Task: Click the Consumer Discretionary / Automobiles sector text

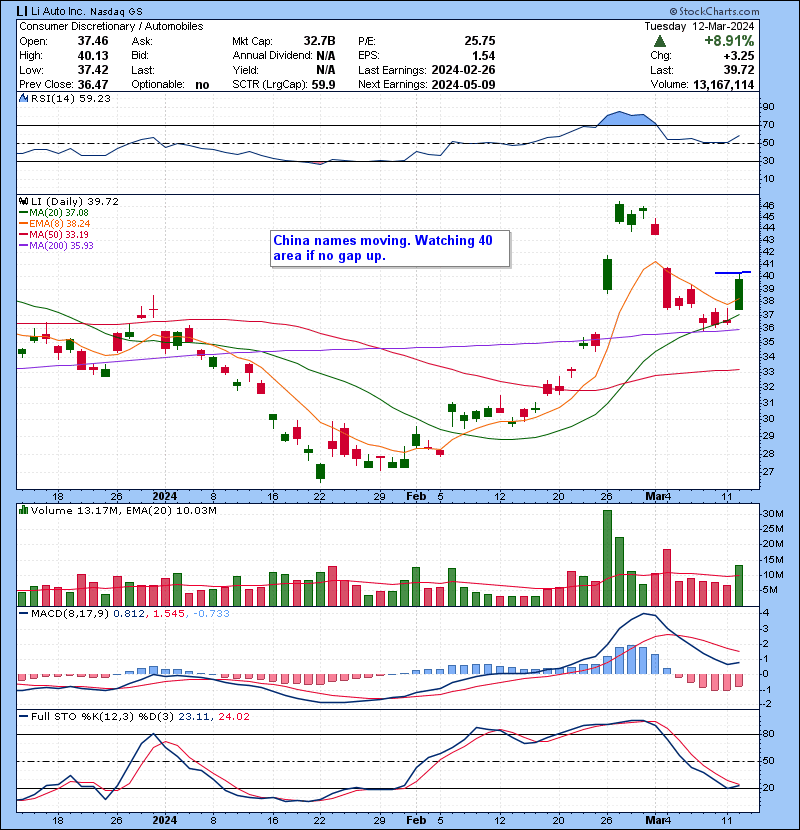Action: coord(111,26)
